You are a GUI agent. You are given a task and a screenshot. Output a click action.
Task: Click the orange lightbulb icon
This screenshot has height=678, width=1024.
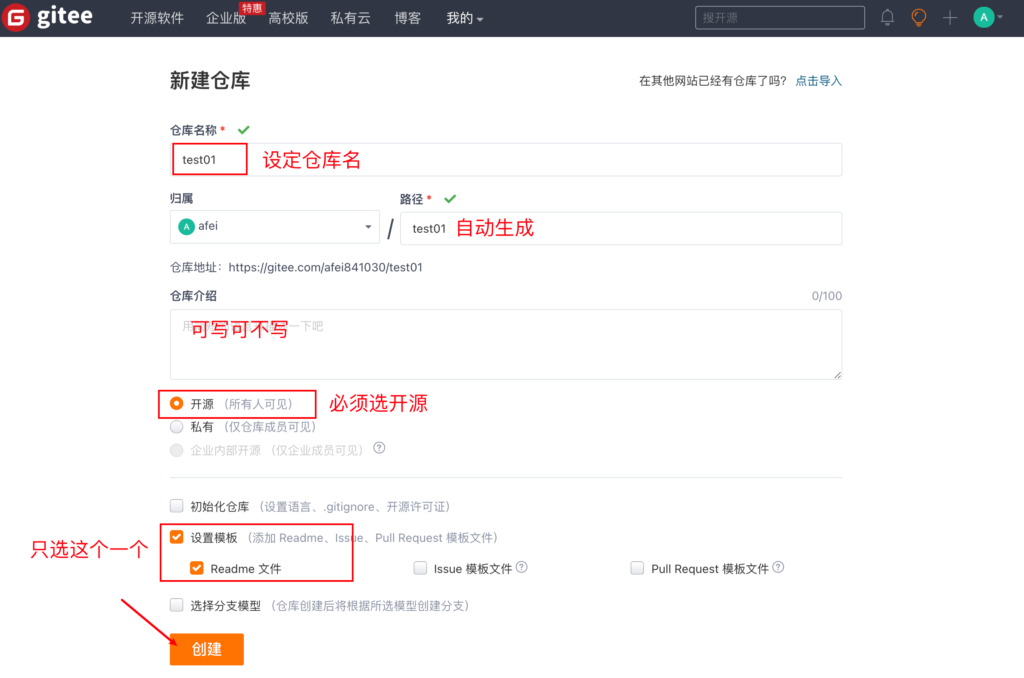pos(918,18)
